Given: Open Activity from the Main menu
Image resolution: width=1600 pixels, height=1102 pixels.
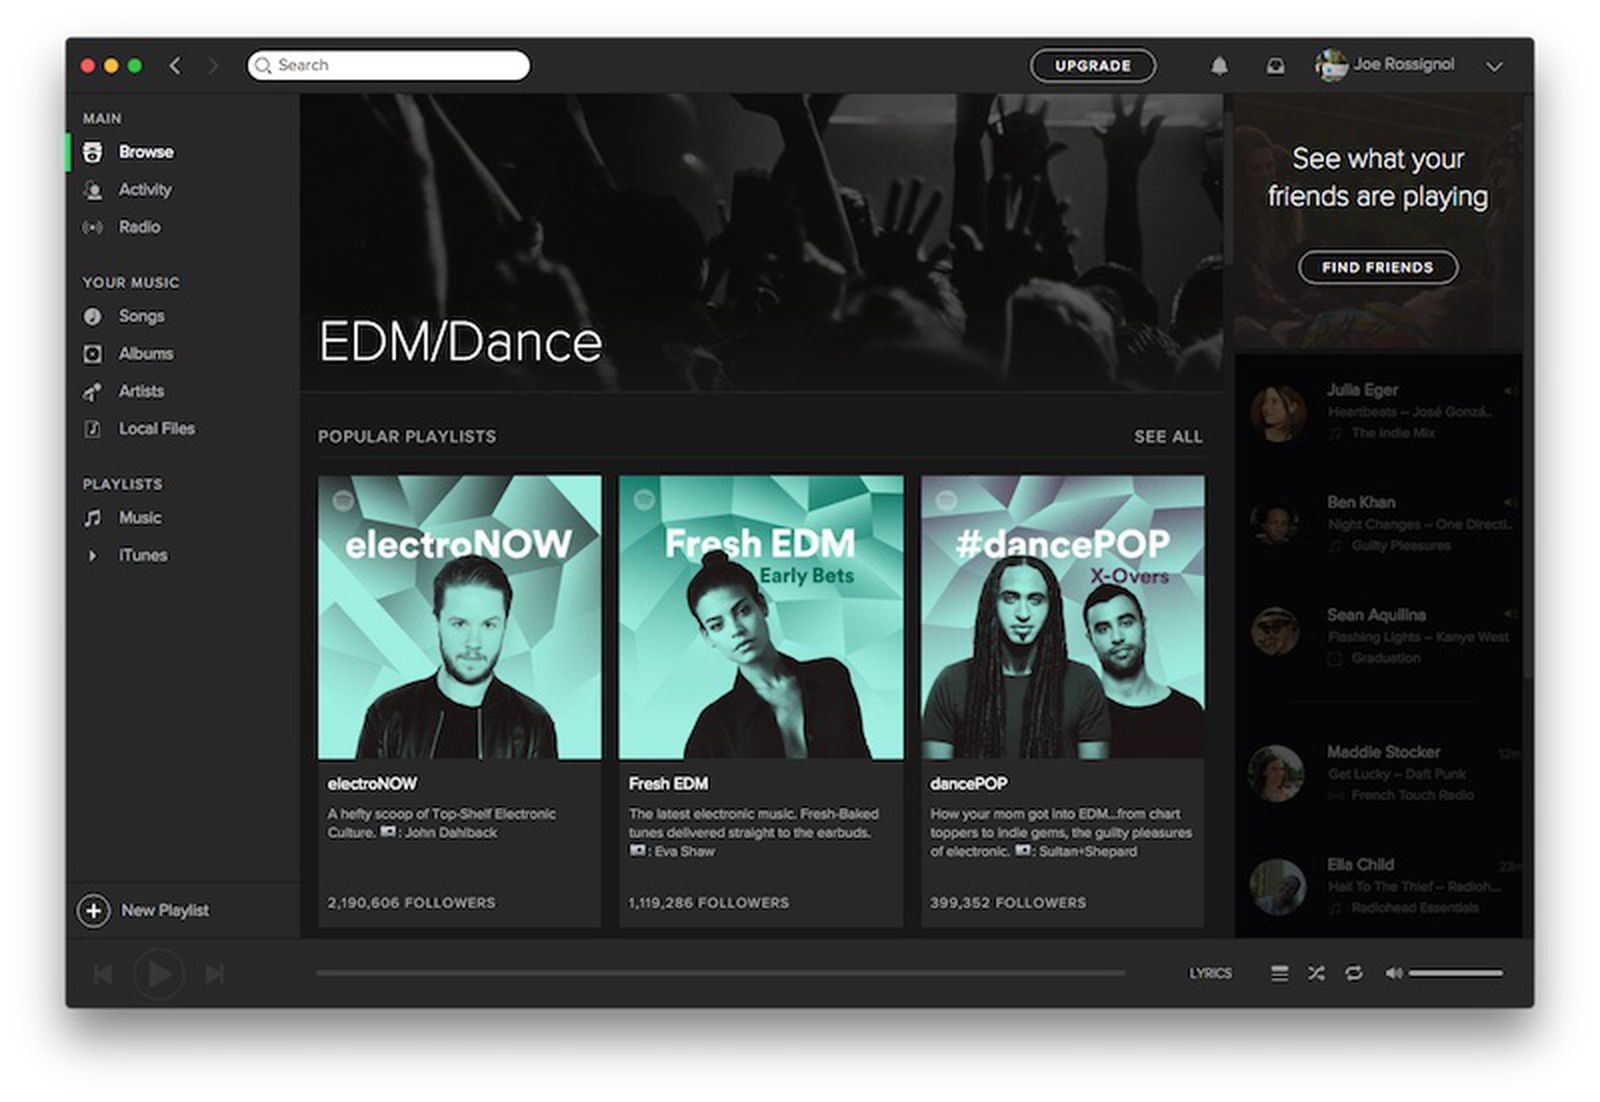Looking at the screenshot, I should tap(145, 190).
